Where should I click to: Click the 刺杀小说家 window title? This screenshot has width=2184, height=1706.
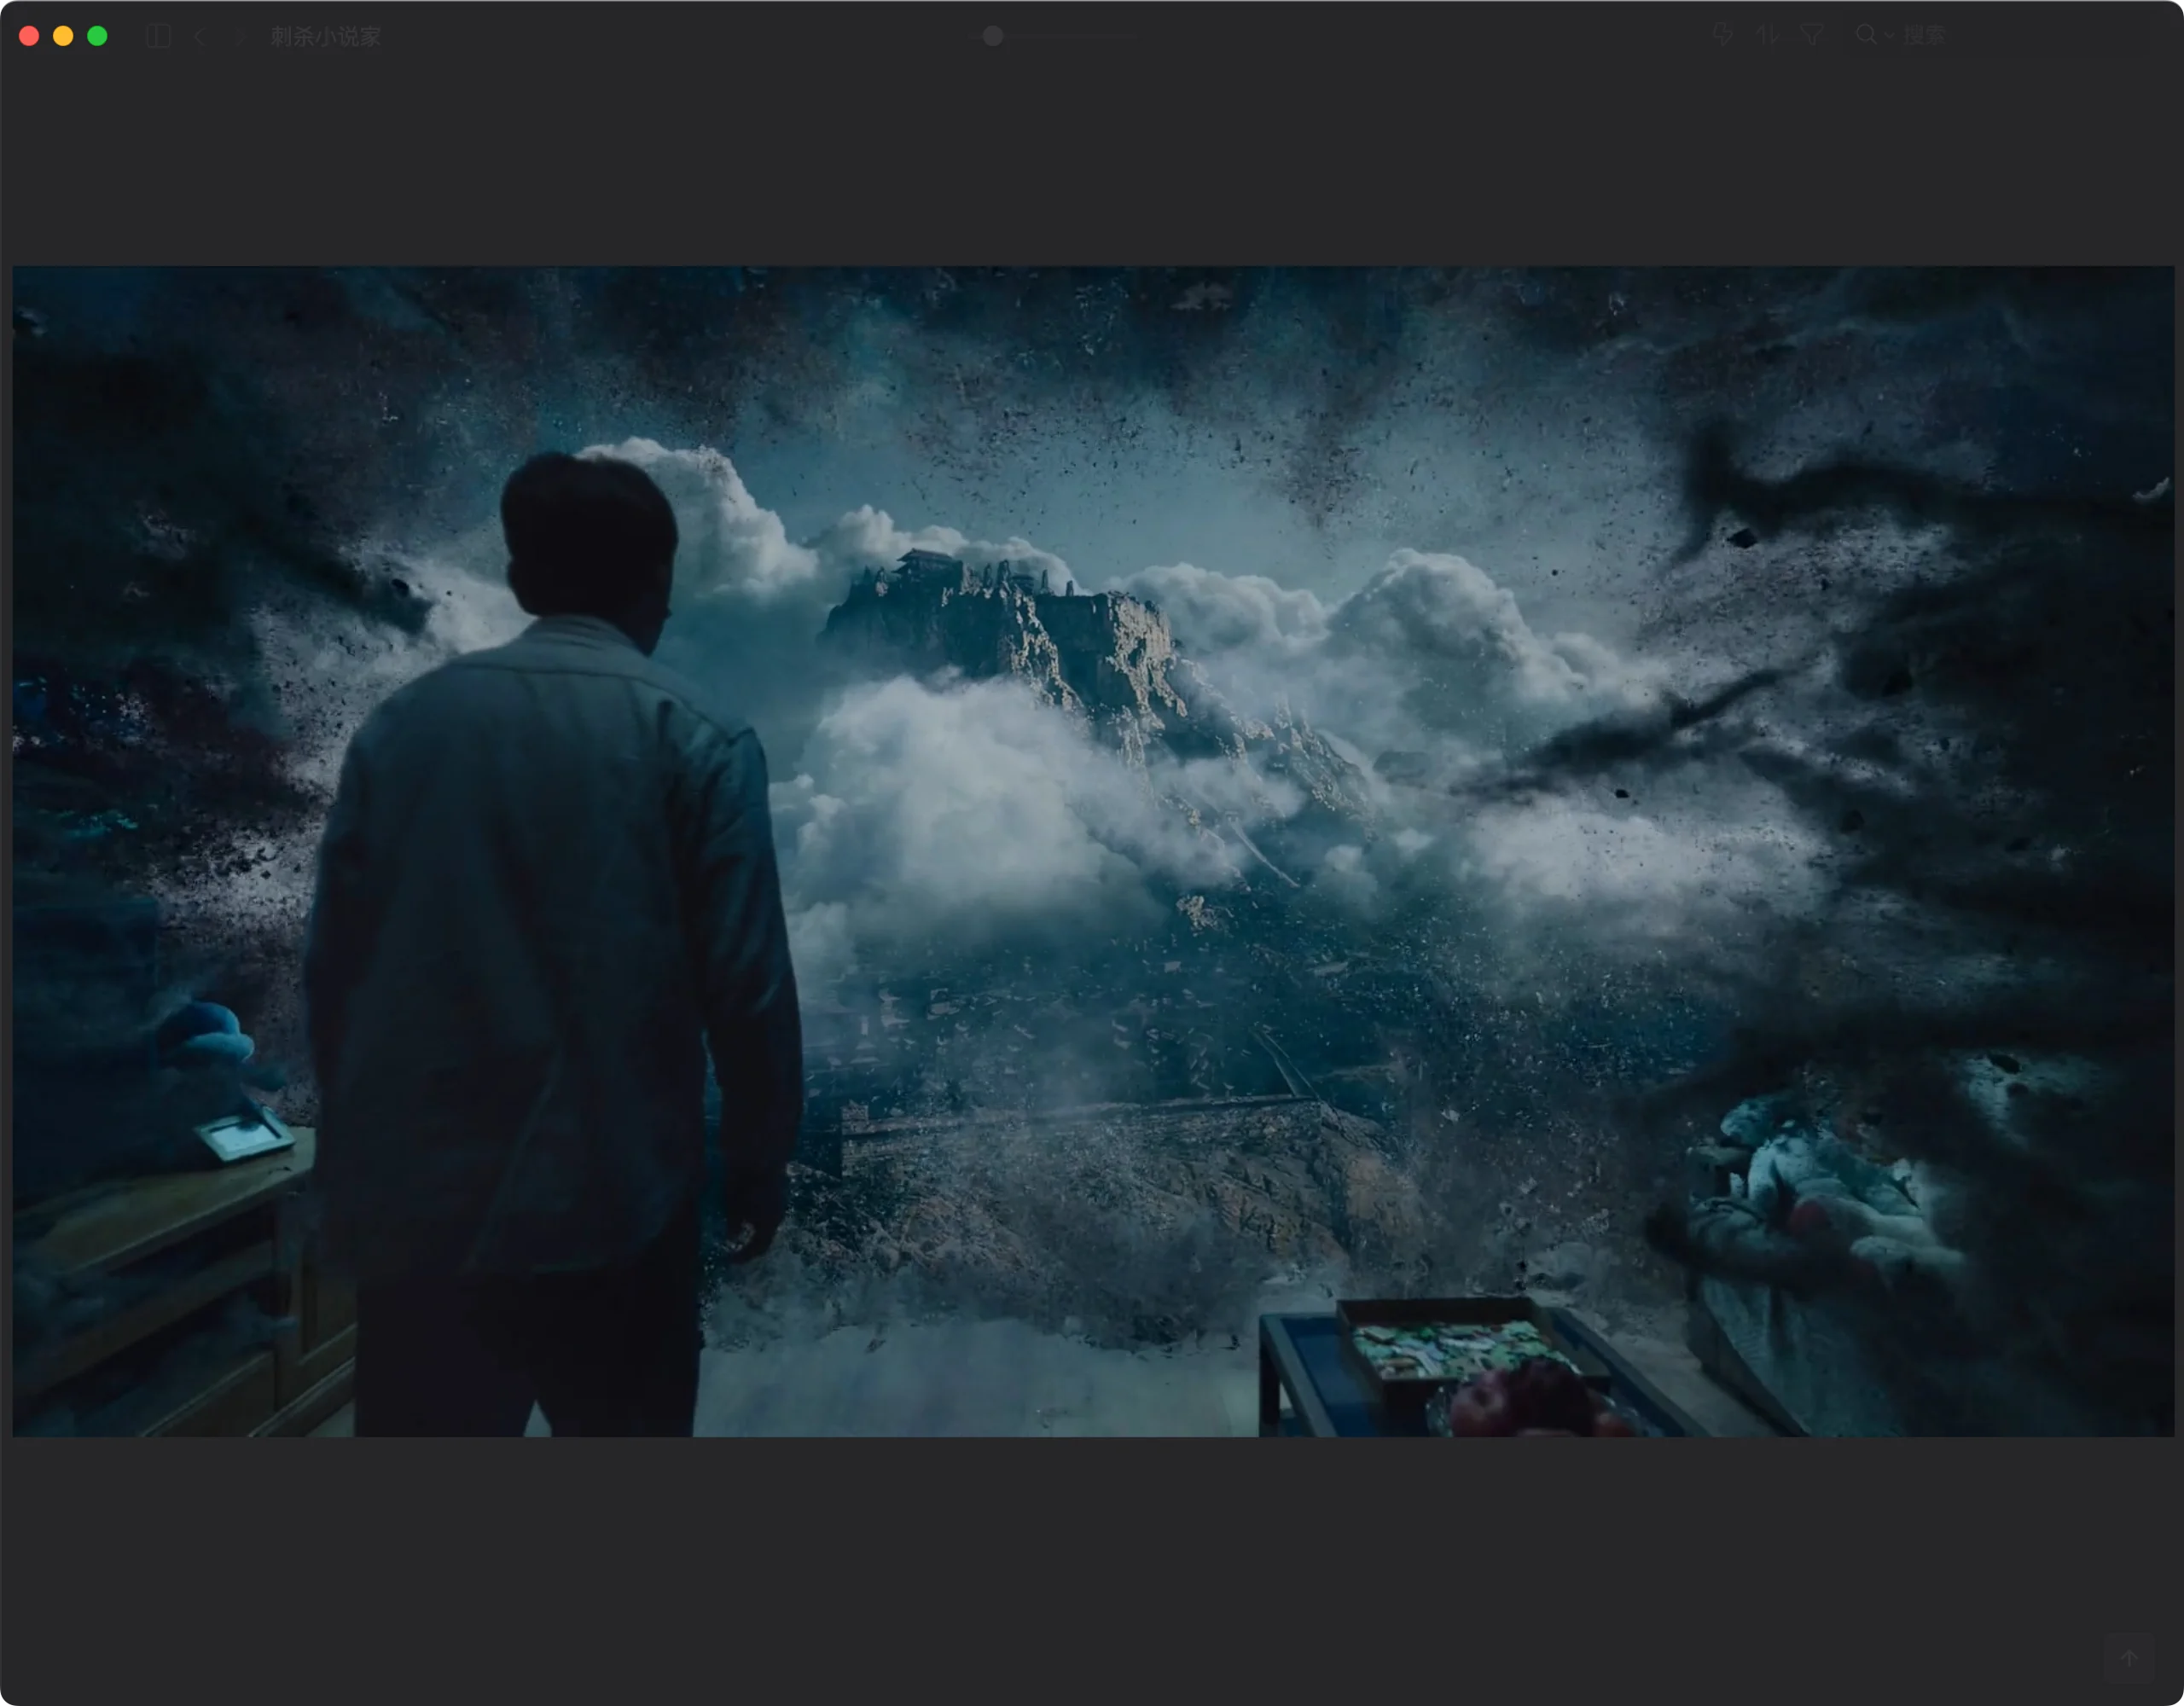coord(326,36)
